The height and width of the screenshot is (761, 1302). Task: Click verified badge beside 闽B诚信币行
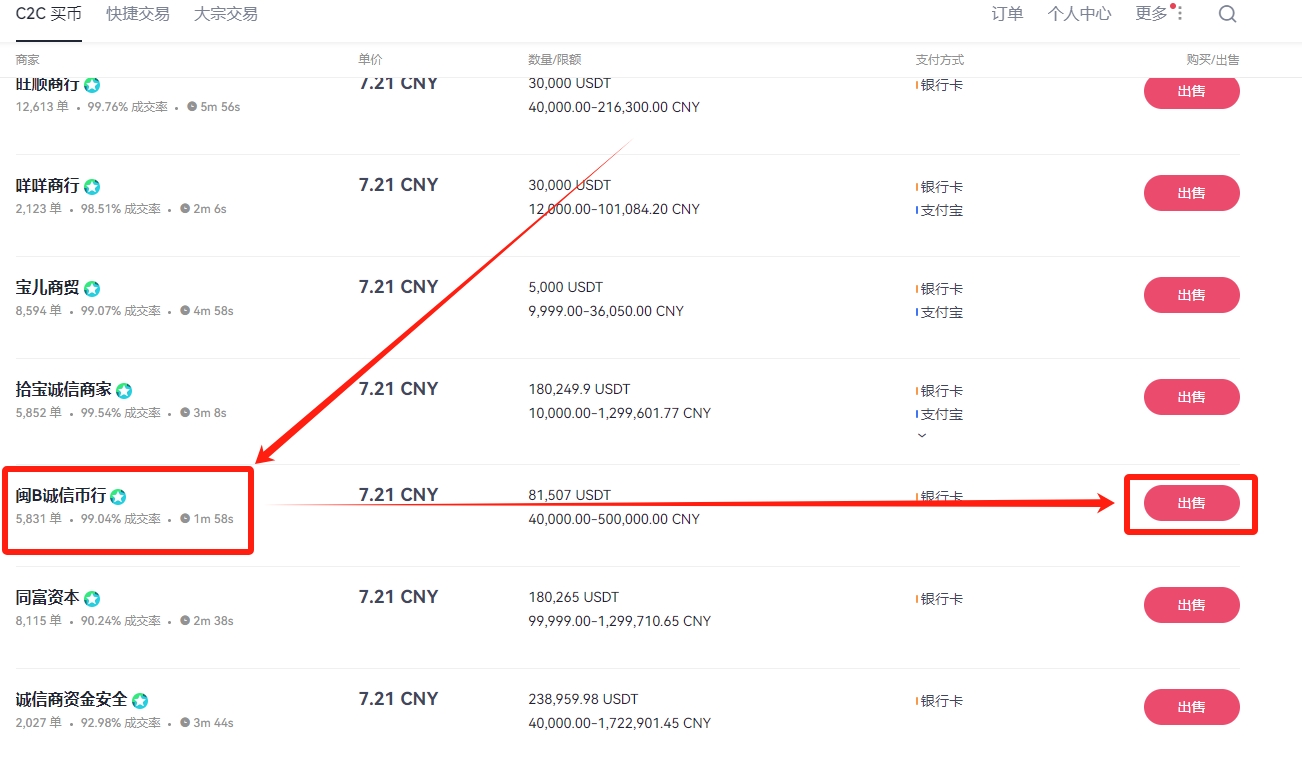(x=118, y=497)
